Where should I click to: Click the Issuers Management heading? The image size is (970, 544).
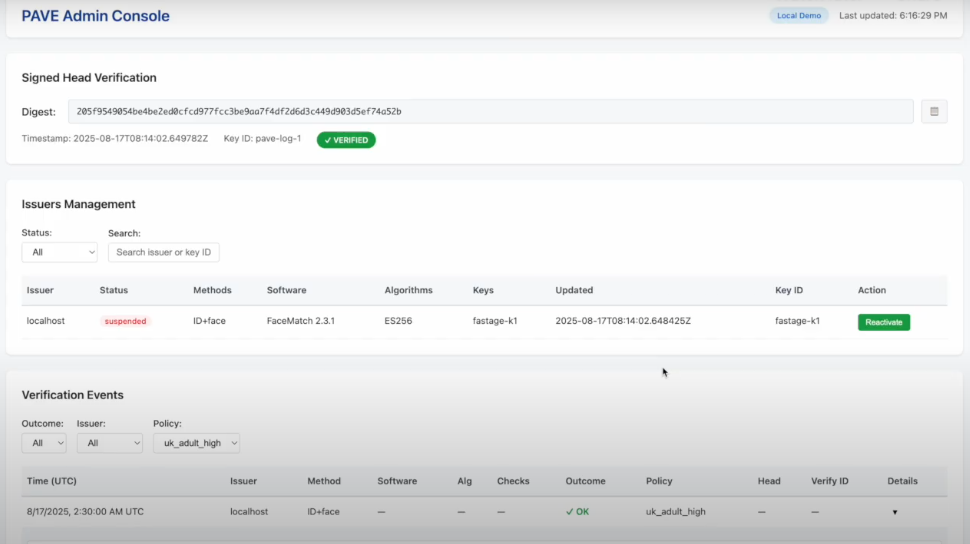(x=79, y=204)
